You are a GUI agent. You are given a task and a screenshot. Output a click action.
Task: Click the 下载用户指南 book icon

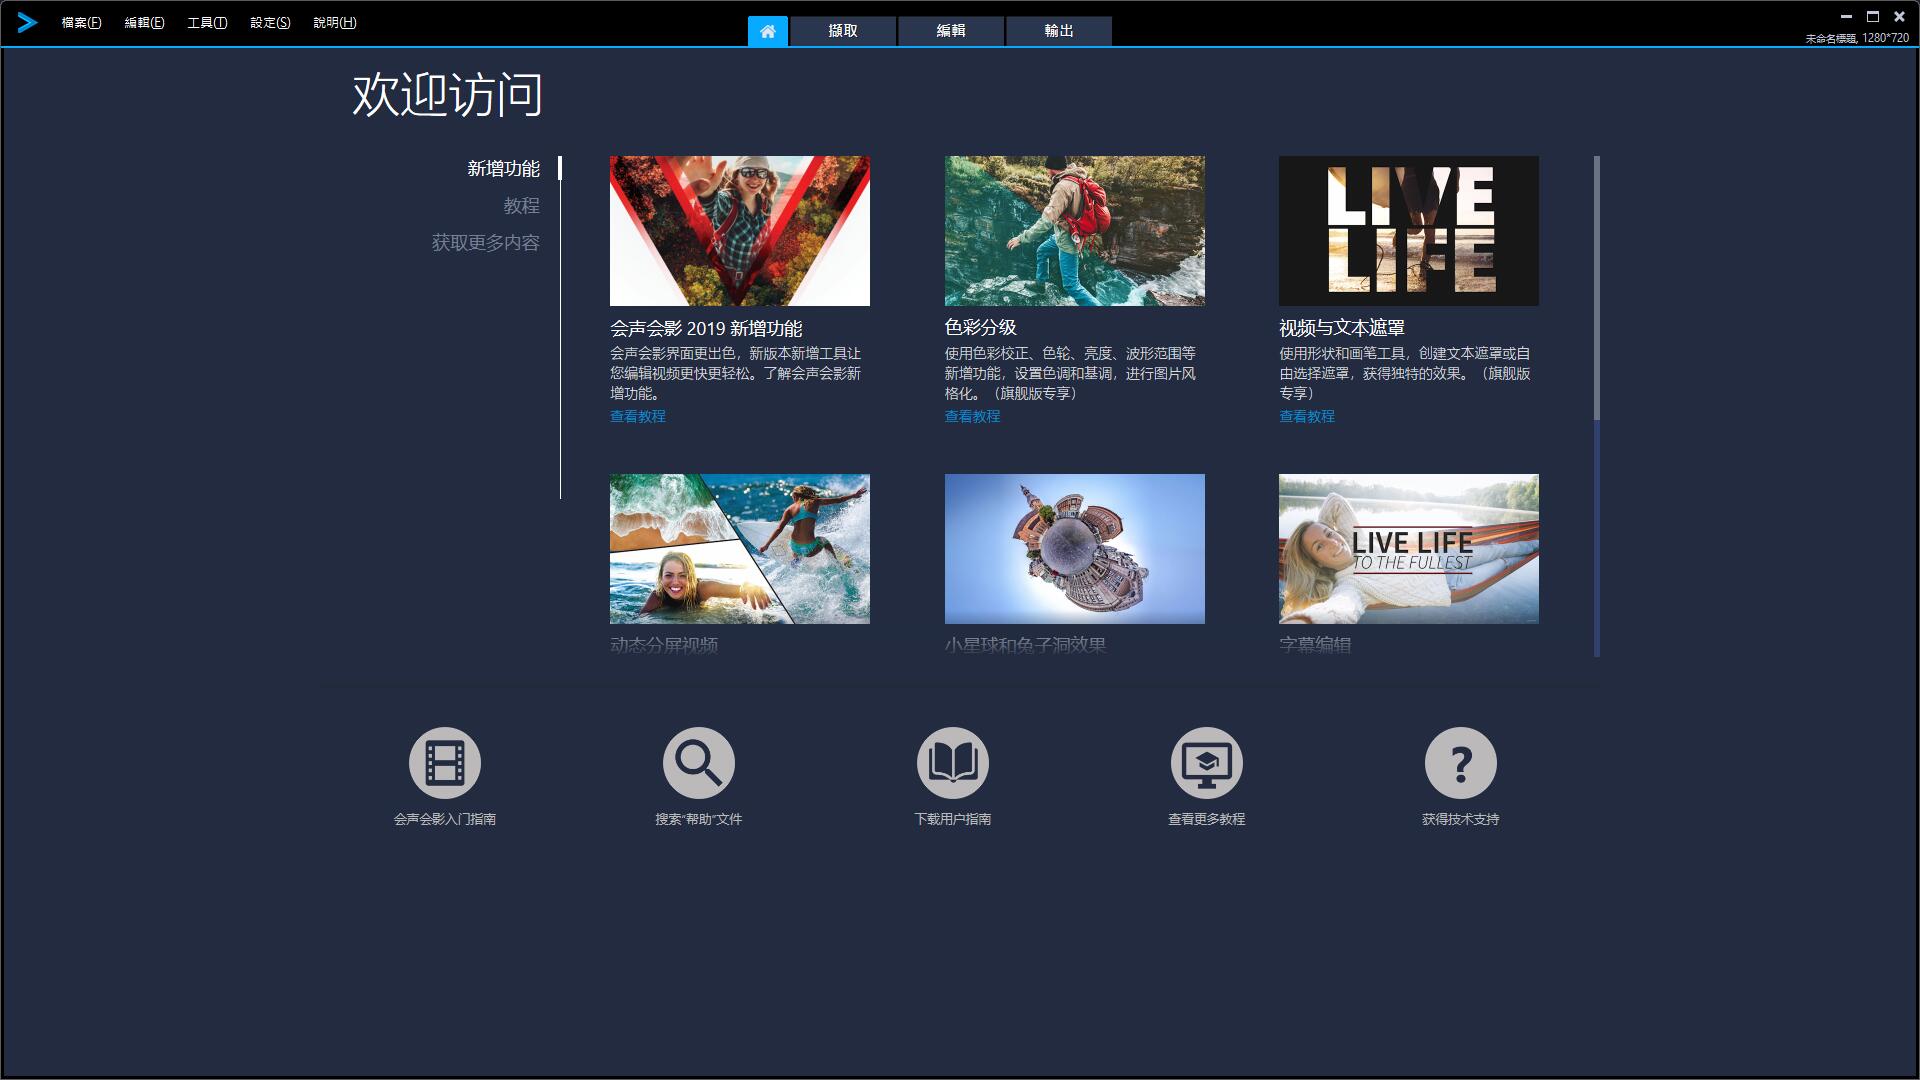(x=953, y=763)
